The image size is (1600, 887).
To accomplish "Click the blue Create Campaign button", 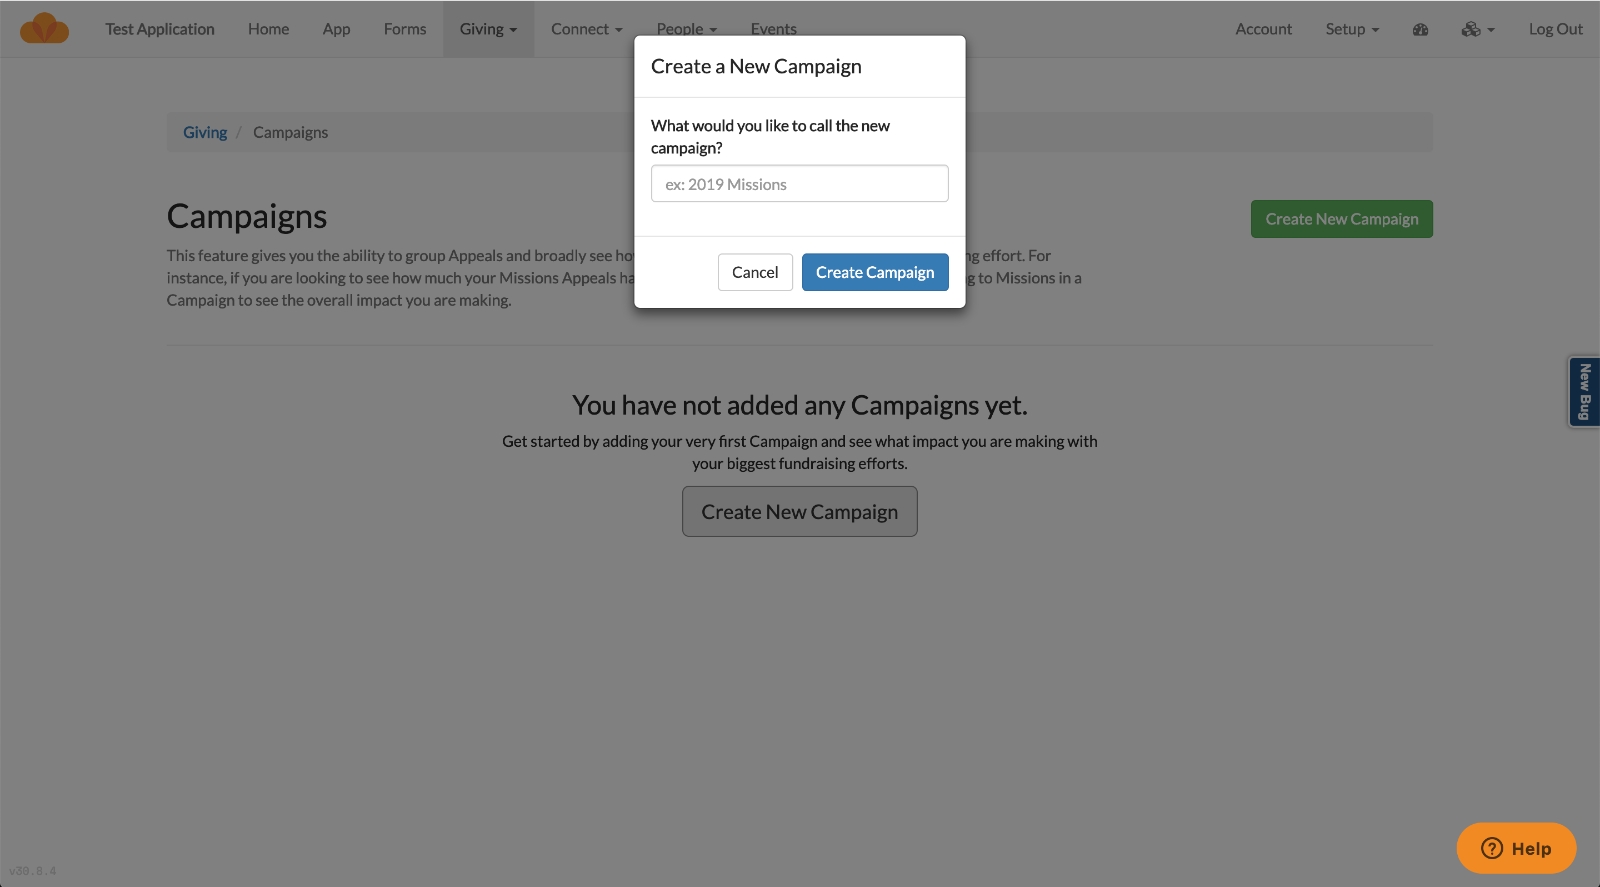I will [874, 271].
